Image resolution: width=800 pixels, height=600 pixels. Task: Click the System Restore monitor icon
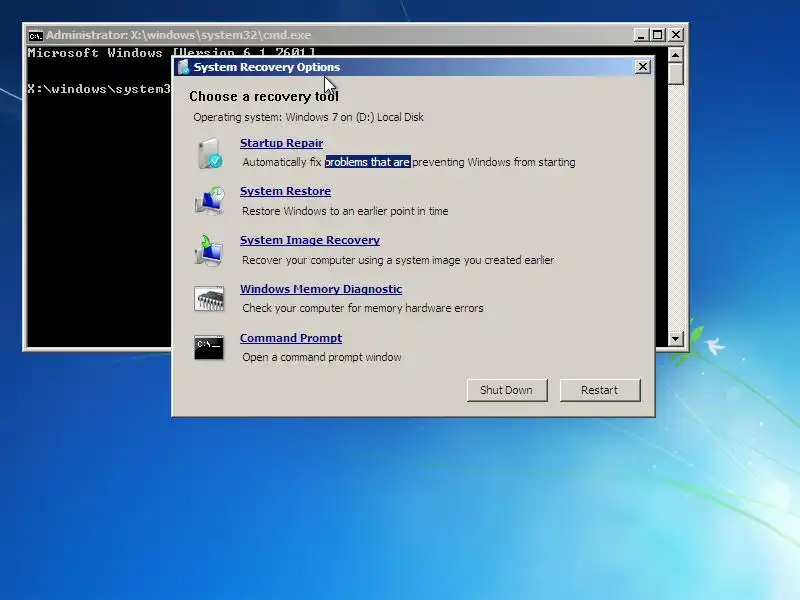(209, 201)
